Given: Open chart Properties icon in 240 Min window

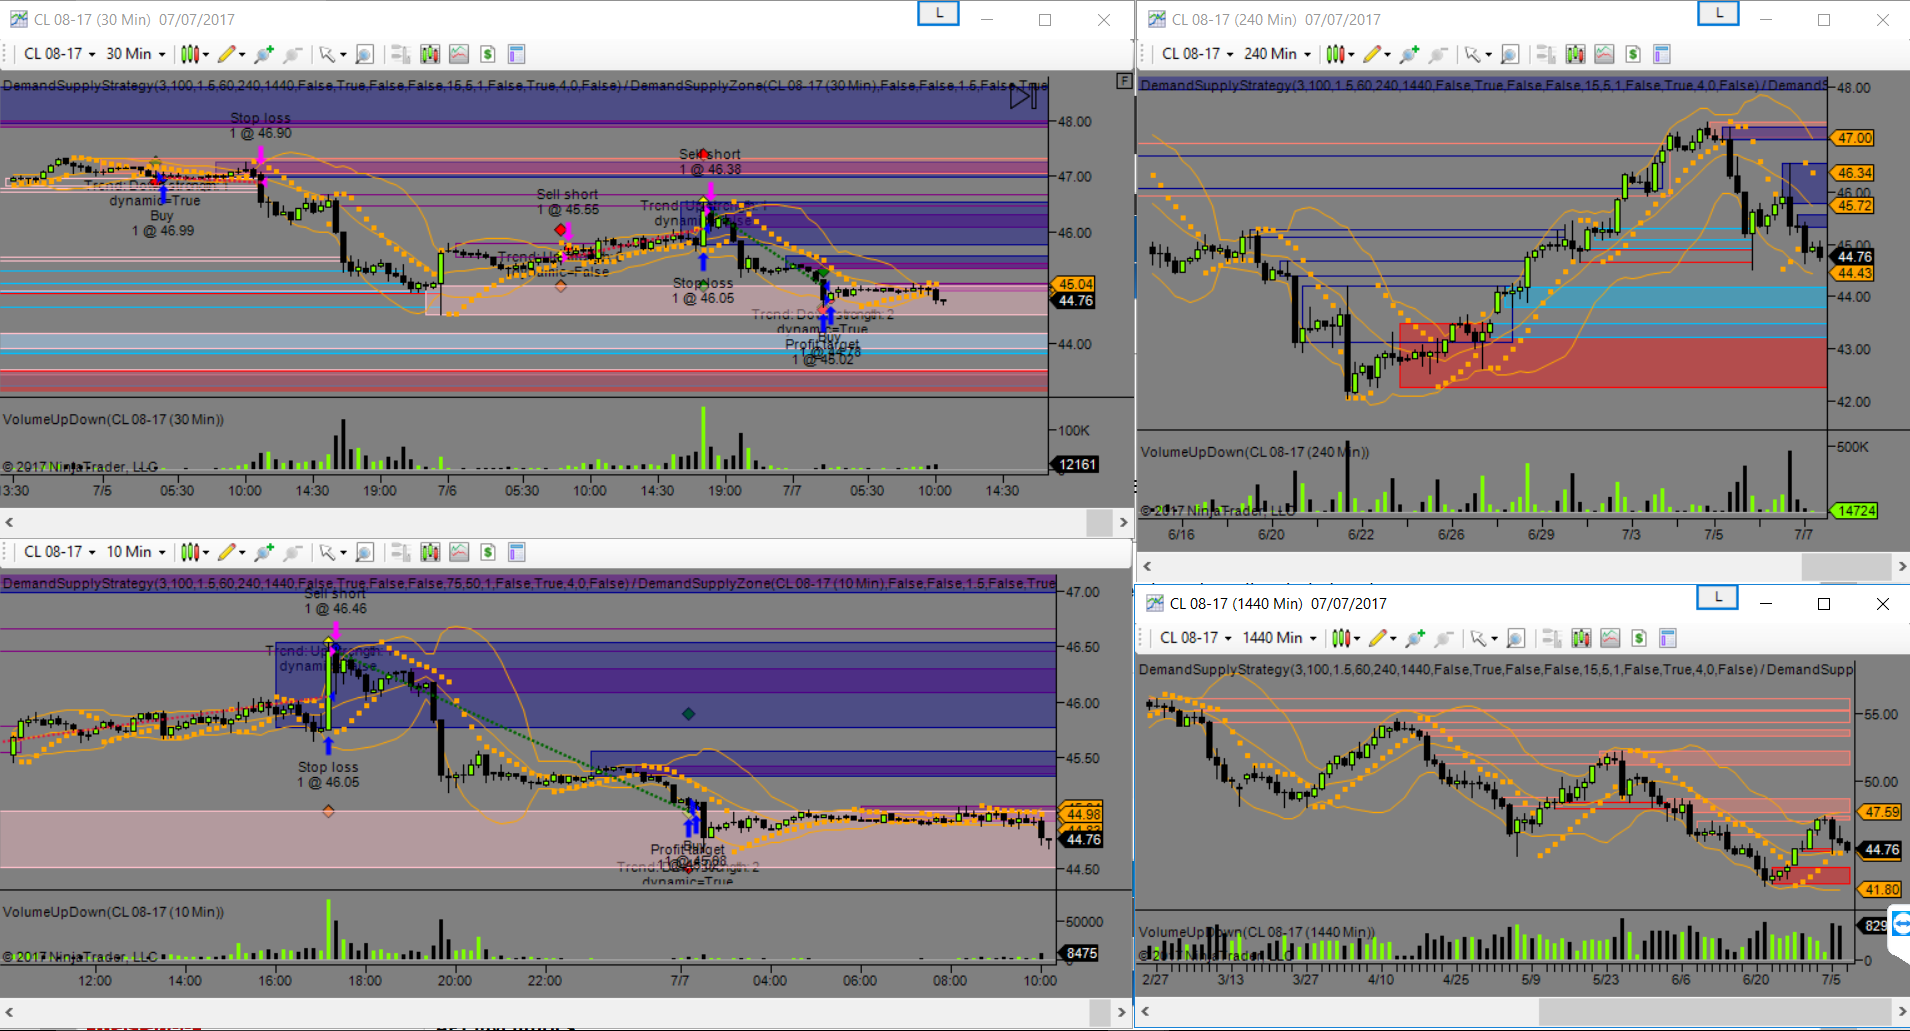Looking at the screenshot, I should click(x=1662, y=54).
